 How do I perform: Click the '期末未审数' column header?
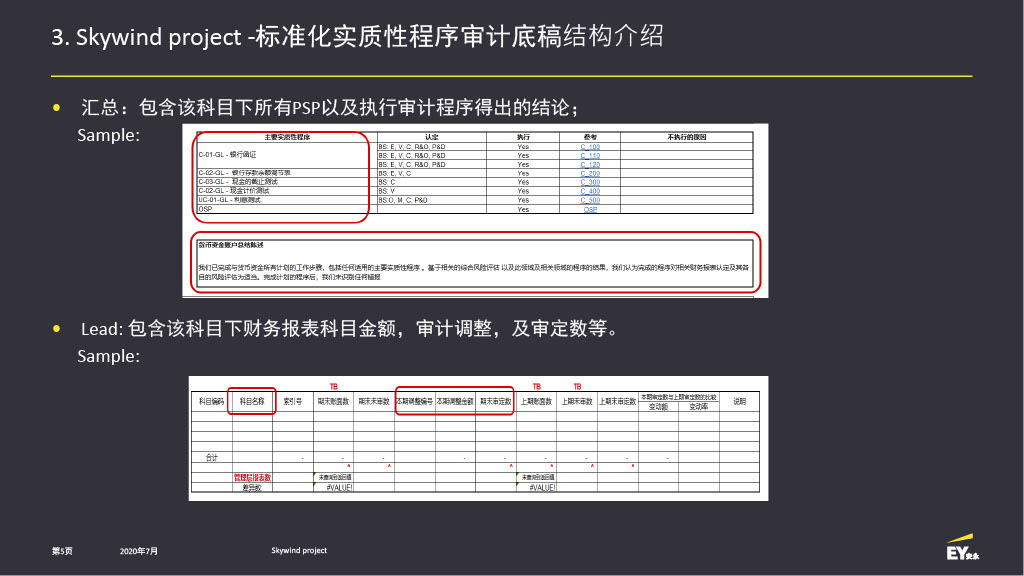(374, 402)
